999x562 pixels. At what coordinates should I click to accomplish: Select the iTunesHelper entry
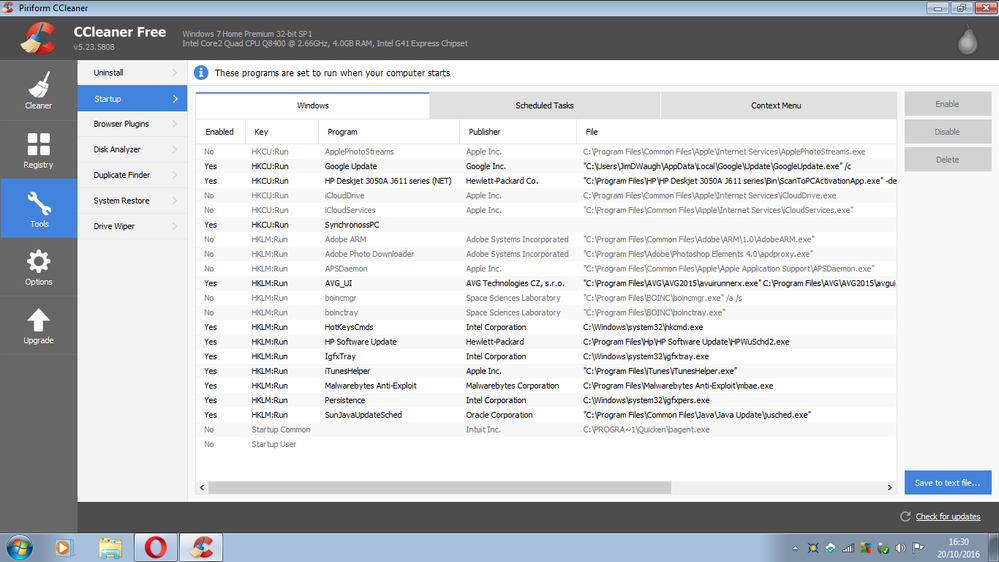546,371
